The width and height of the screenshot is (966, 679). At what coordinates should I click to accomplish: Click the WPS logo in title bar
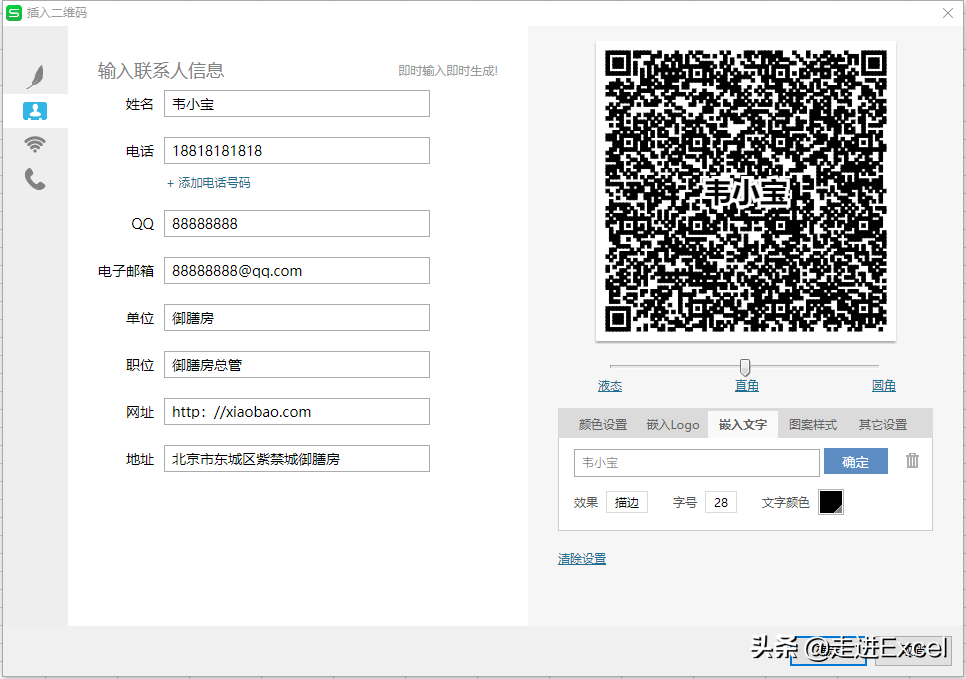pyautogui.click(x=14, y=12)
